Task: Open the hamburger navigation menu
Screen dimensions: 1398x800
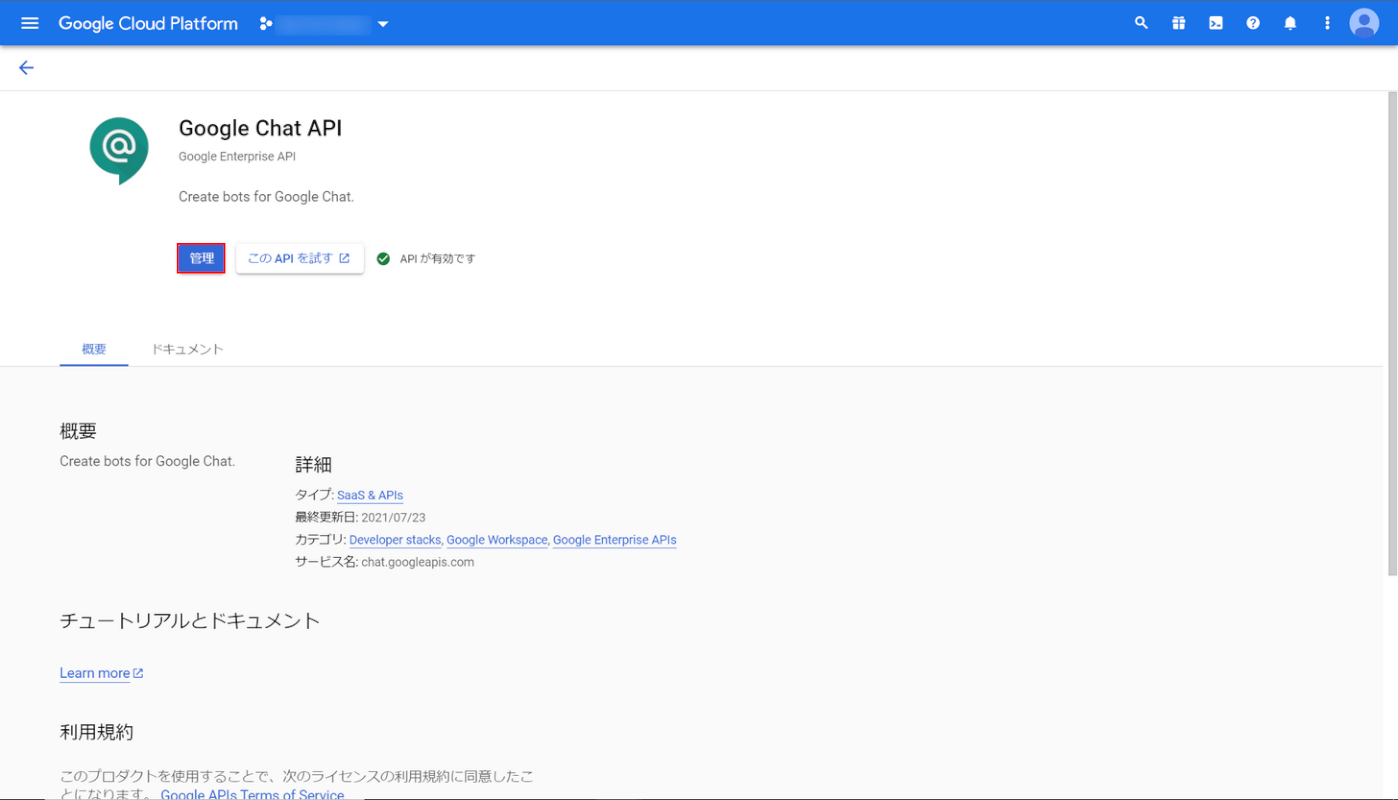Action: (30, 23)
